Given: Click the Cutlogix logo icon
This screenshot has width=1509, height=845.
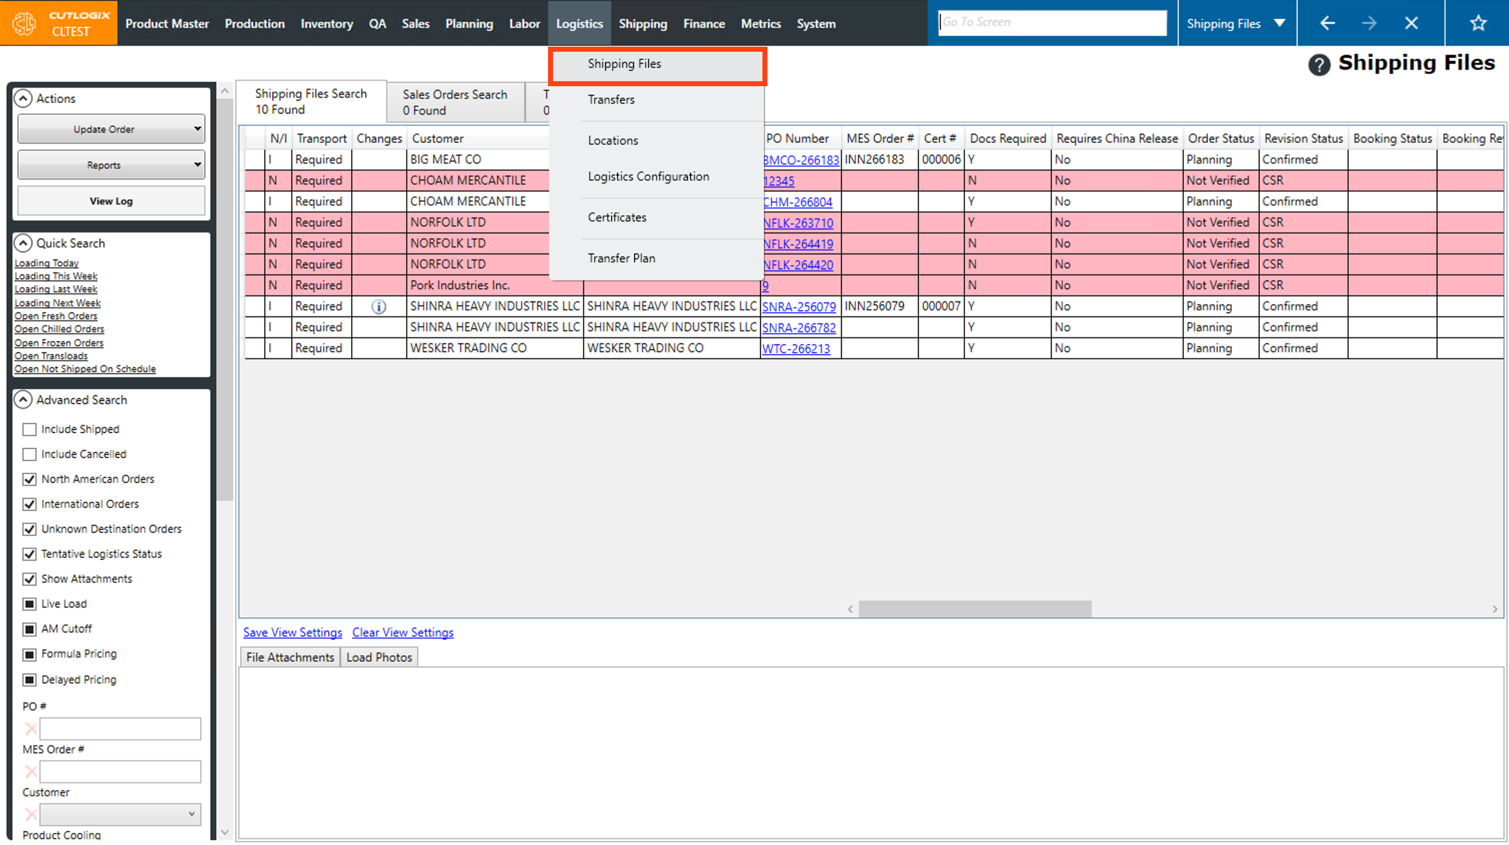Looking at the screenshot, I should pos(24,23).
